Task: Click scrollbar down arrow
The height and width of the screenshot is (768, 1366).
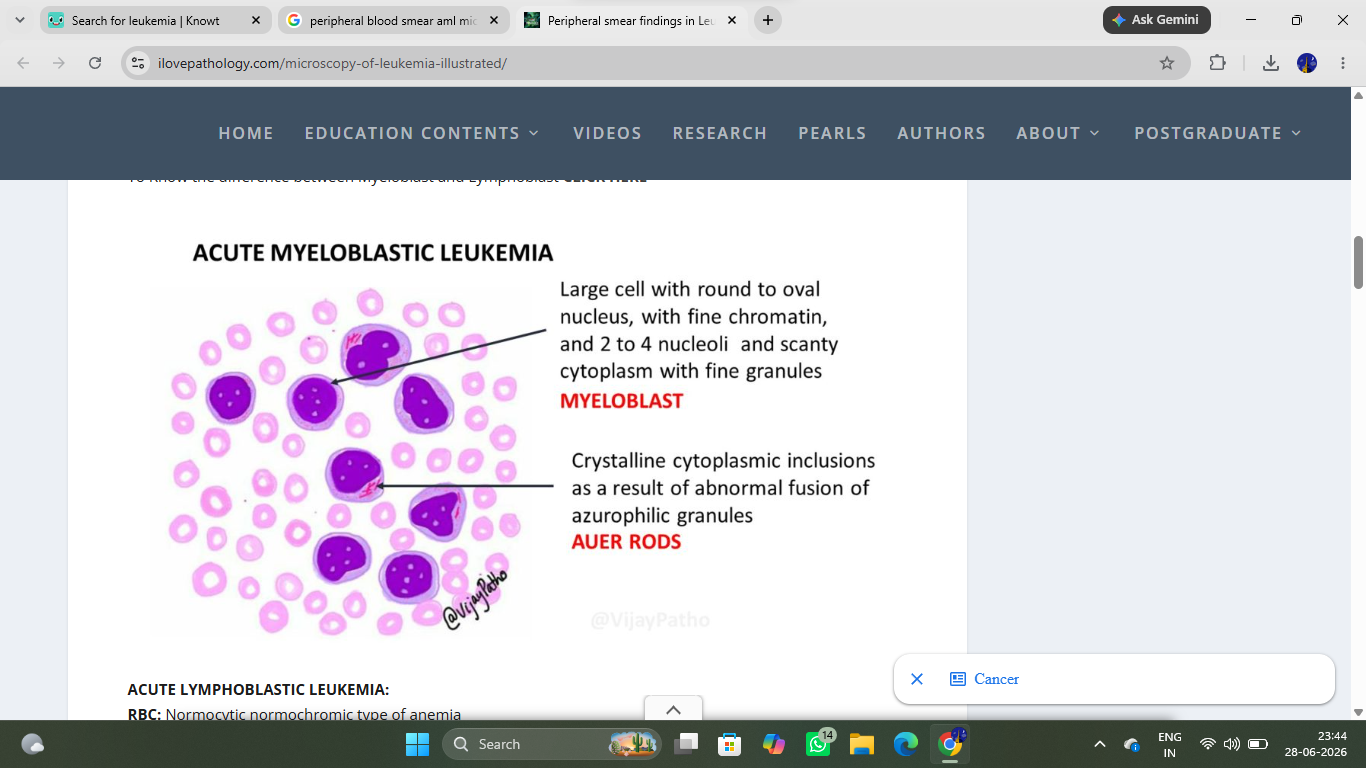Action: click(x=1358, y=712)
